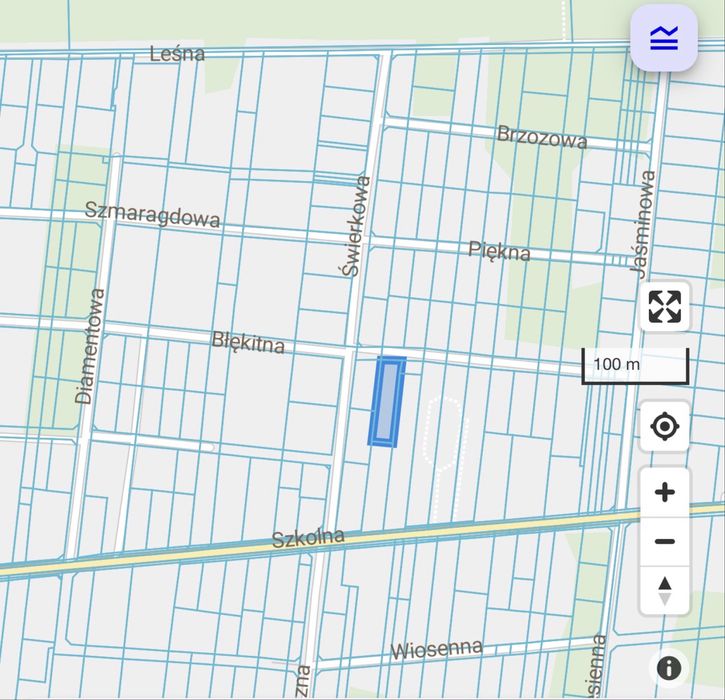
Task: Click the Świerkowa street label
Action: click(x=356, y=226)
